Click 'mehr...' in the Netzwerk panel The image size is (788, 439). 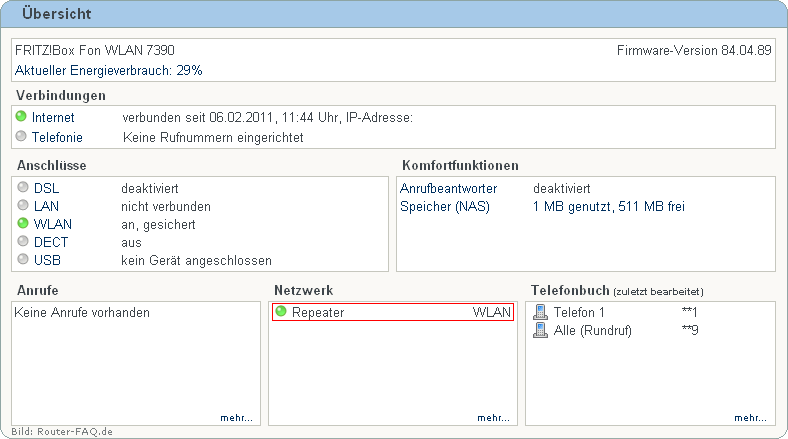tap(494, 418)
